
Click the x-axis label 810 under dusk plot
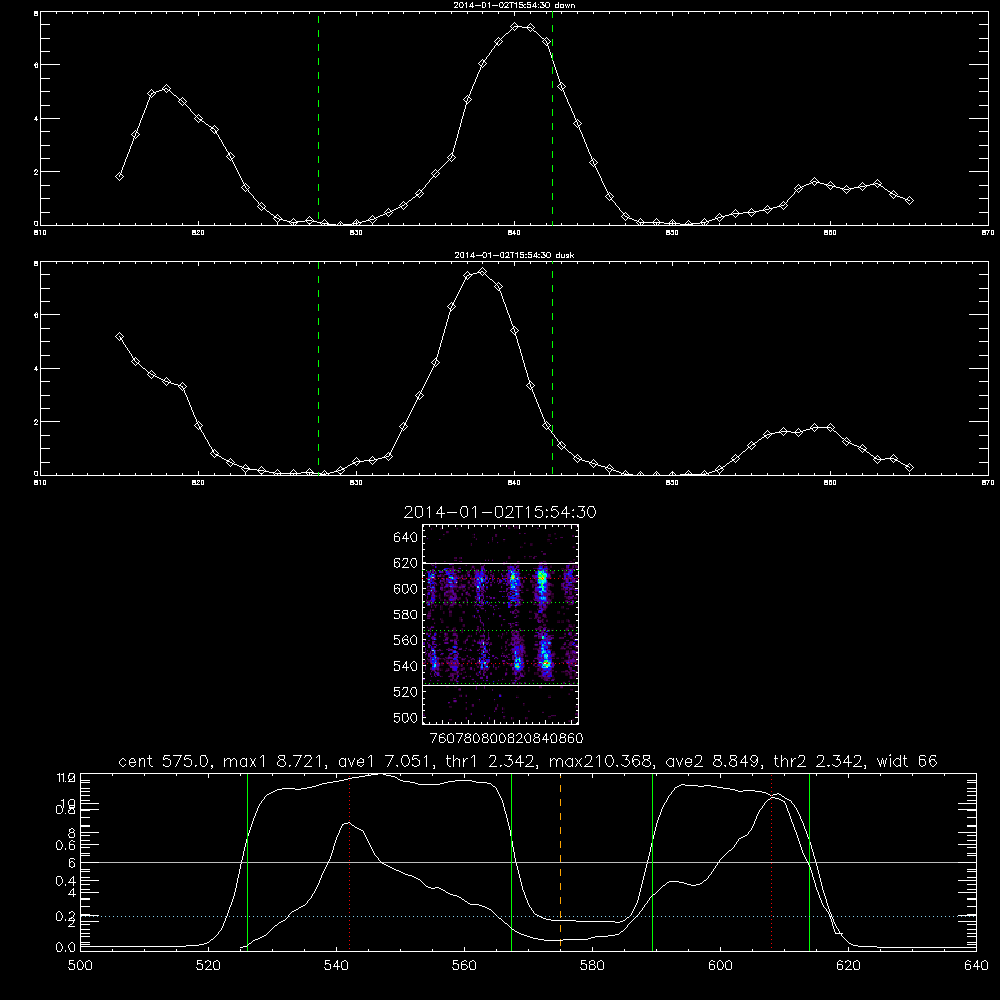40,483
